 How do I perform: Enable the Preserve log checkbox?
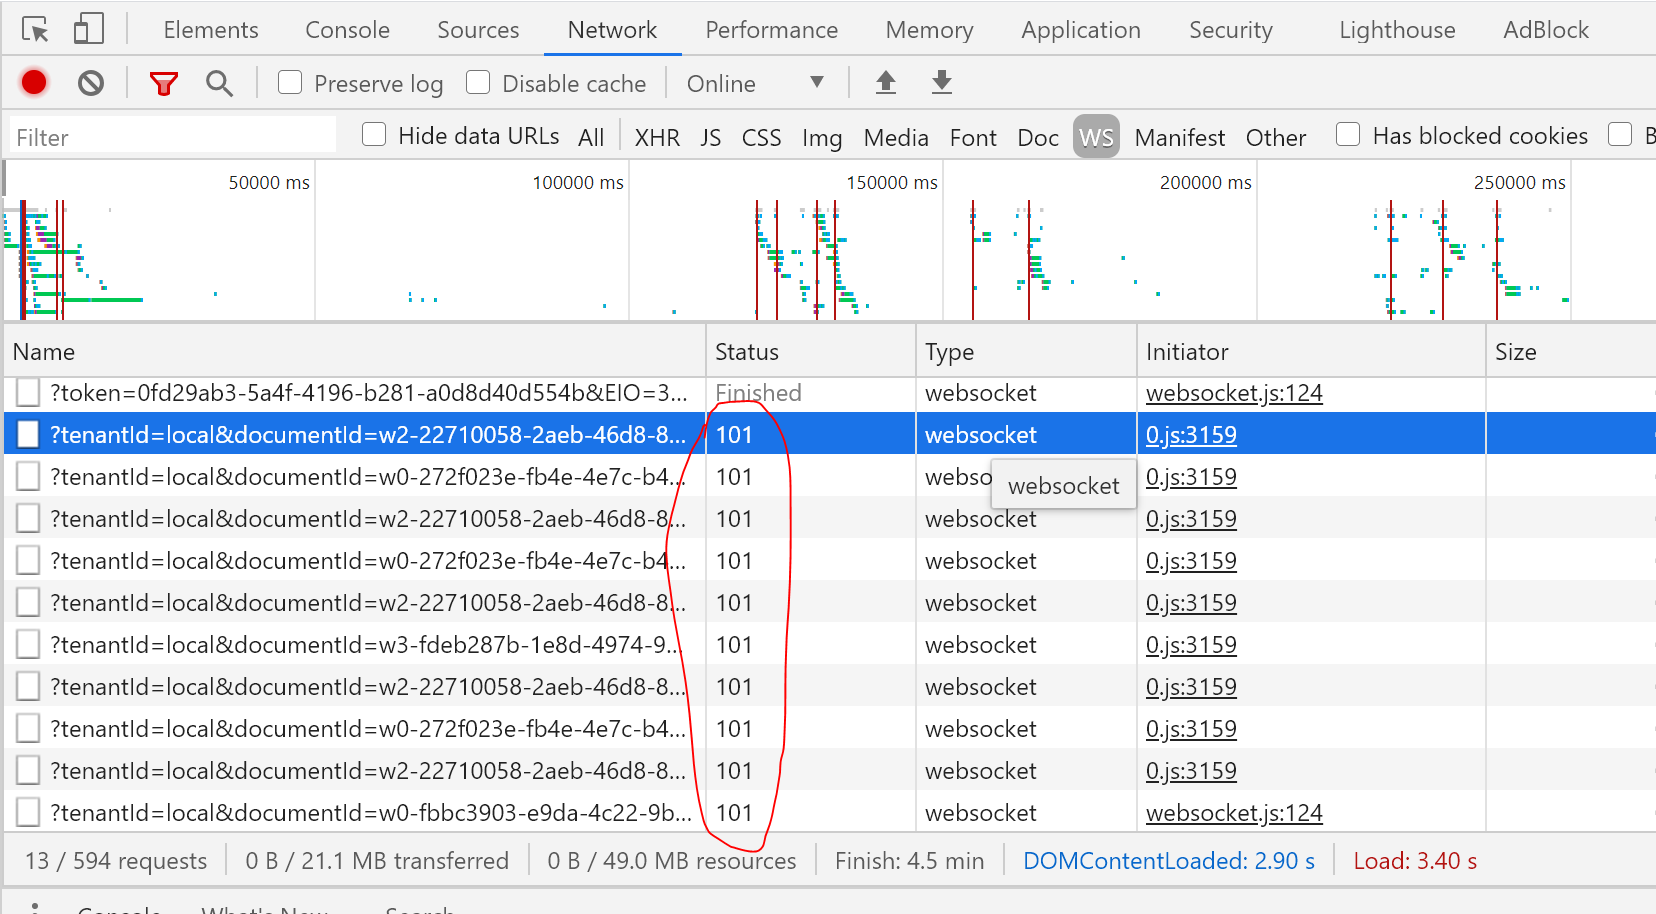[x=290, y=83]
